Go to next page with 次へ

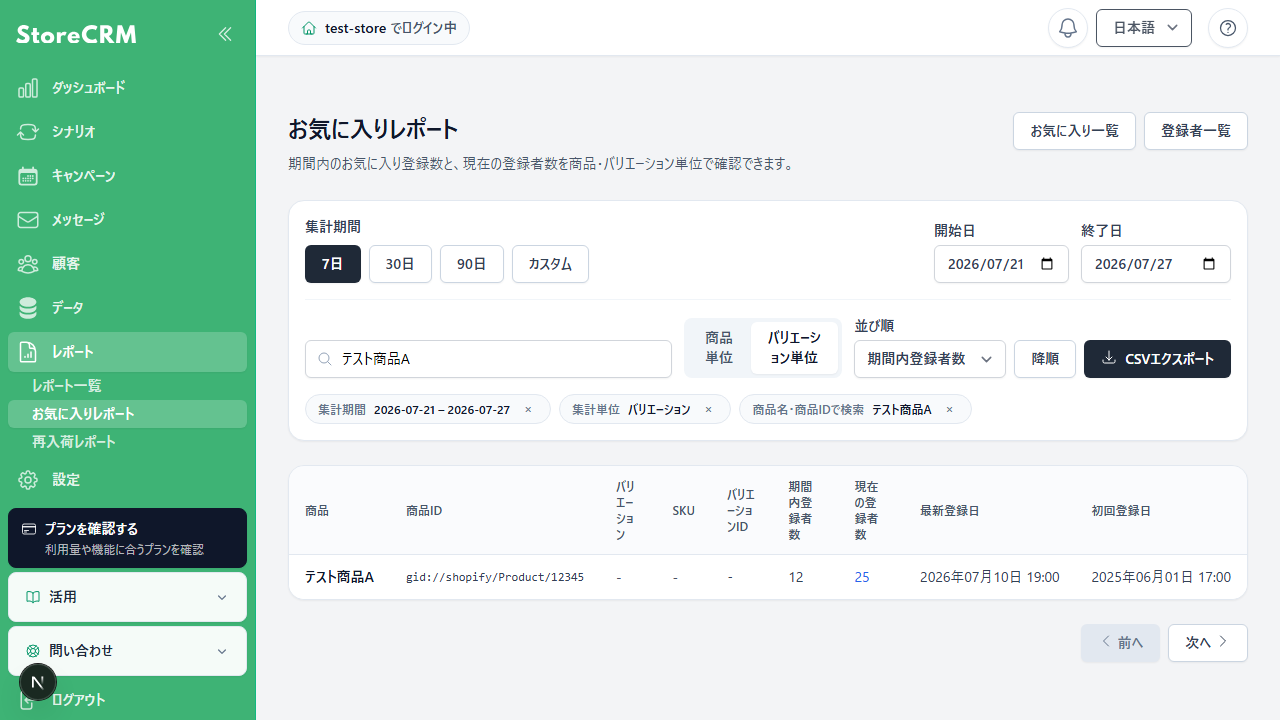pos(1208,643)
